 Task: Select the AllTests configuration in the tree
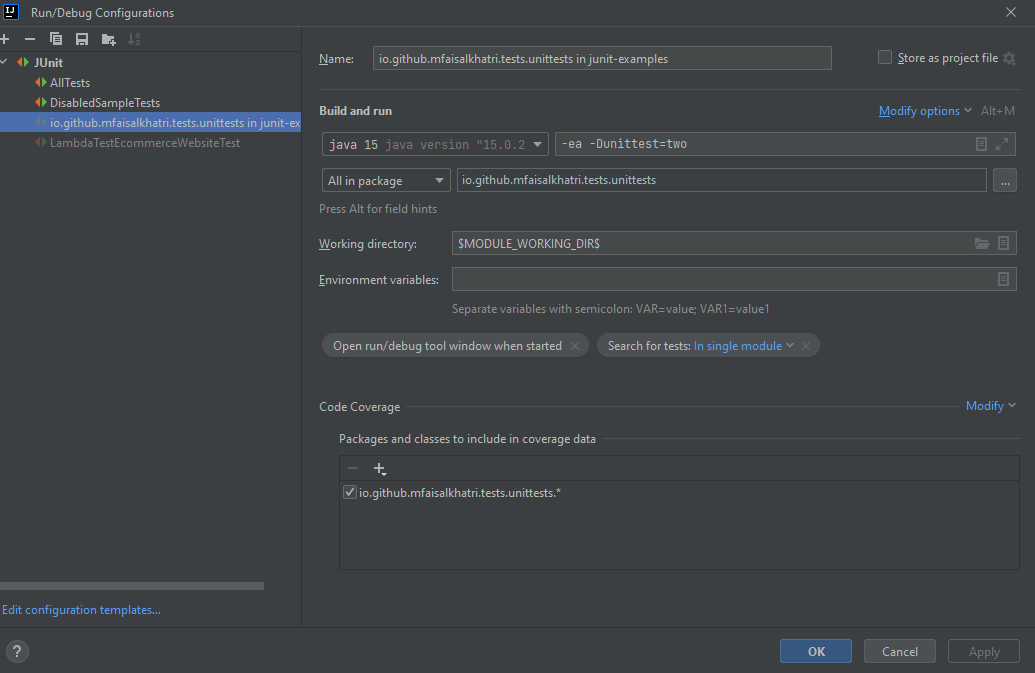69,83
